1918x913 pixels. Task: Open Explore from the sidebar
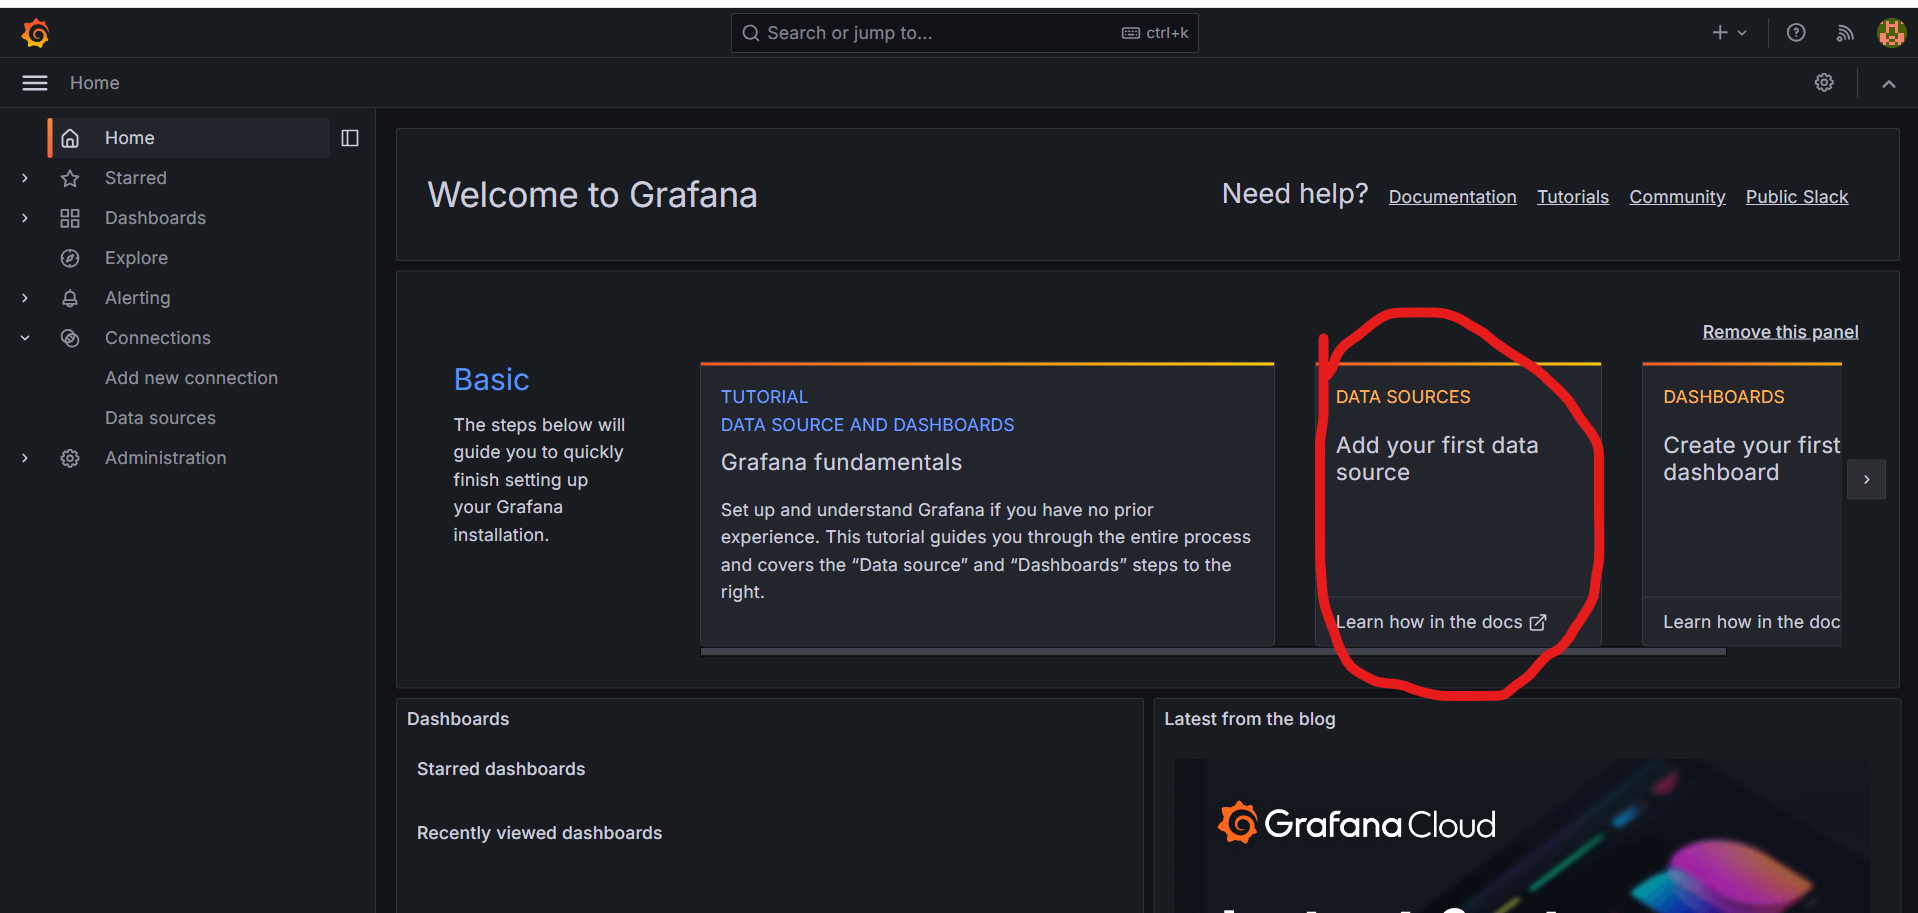pyautogui.click(x=136, y=258)
